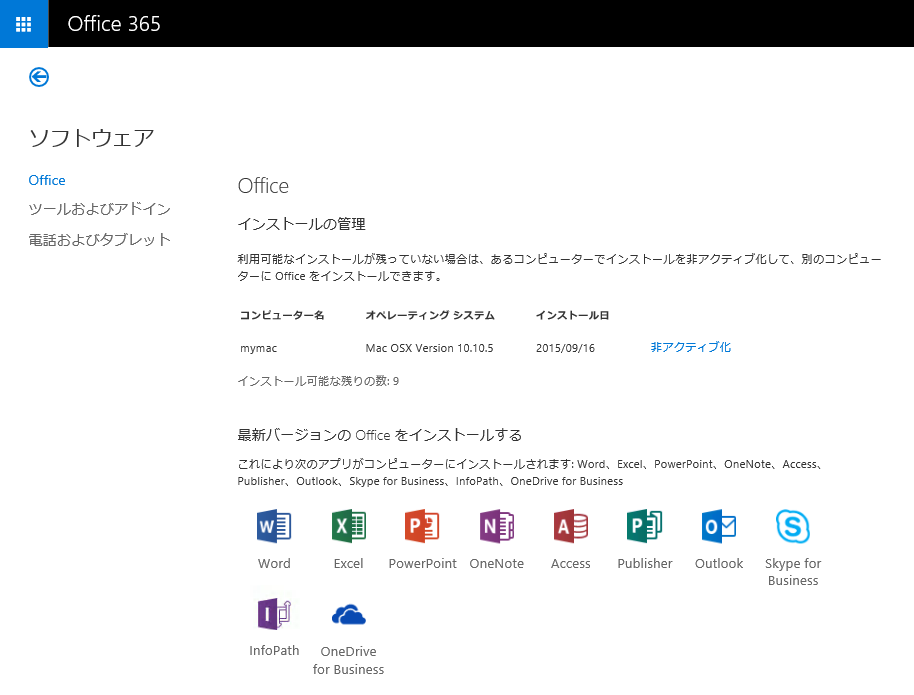Image resolution: width=914 pixels, height=695 pixels.
Task: Click the OneDrive for Business label text
Action: [x=349, y=660]
